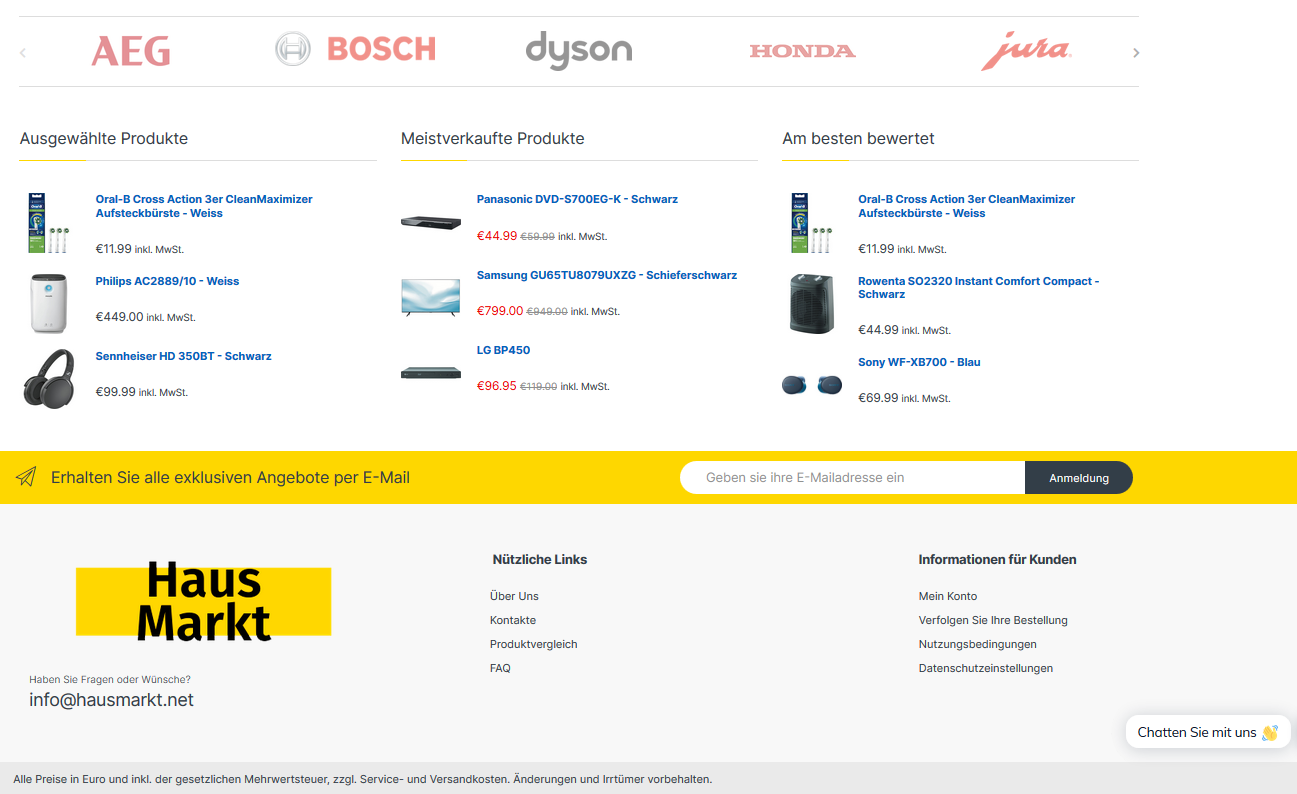The image size is (1297, 794).
Task: Click the Haus Markt footer logo
Action: [x=204, y=601]
